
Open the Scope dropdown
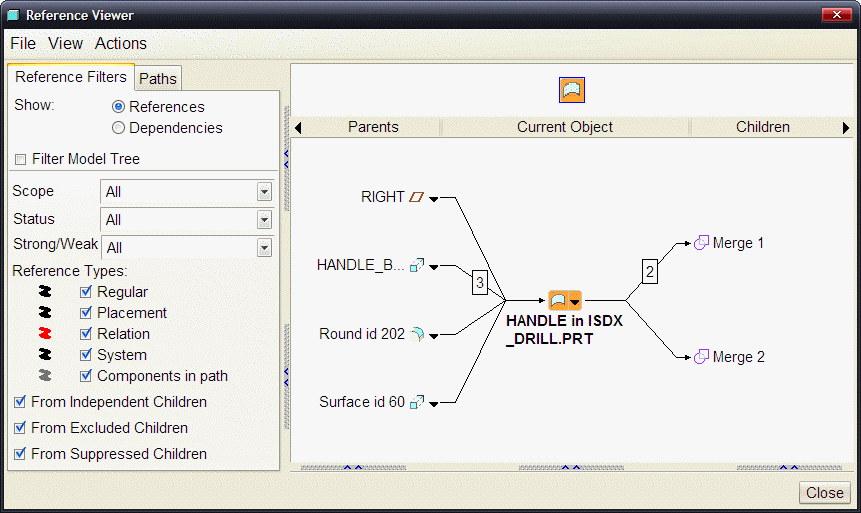tap(264, 192)
